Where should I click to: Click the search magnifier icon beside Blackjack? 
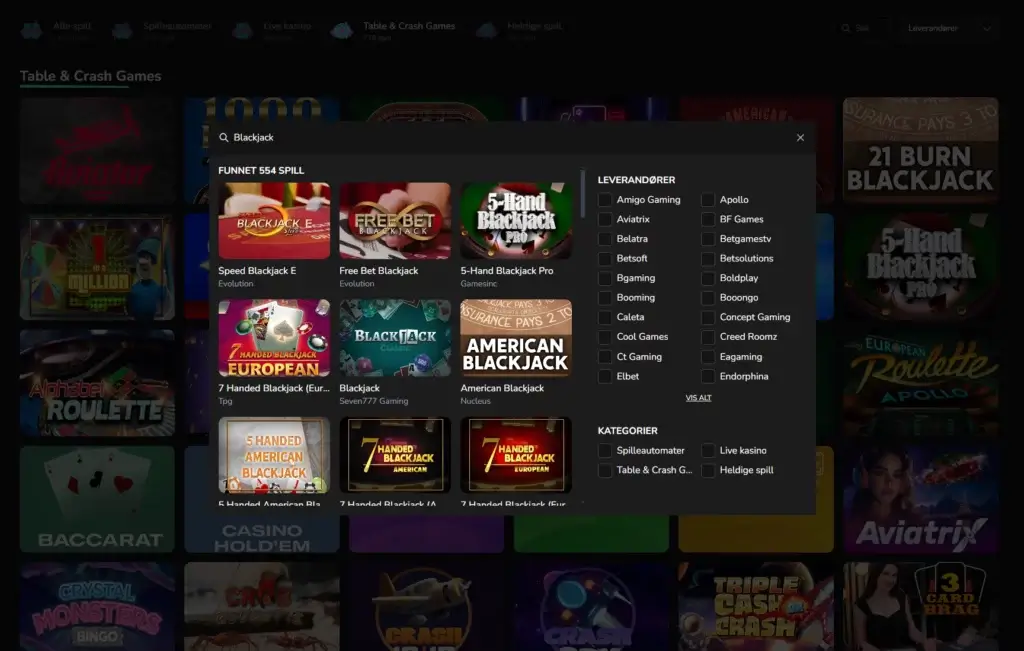pyautogui.click(x=223, y=138)
